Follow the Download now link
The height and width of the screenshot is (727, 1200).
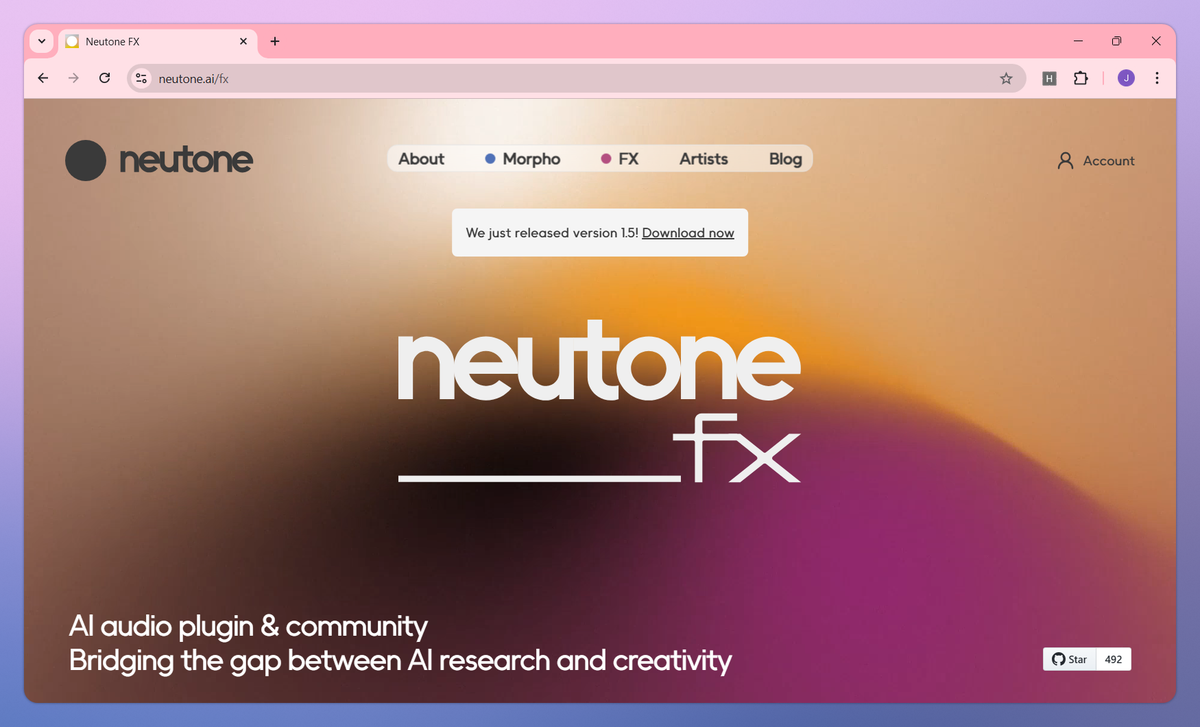pos(688,233)
